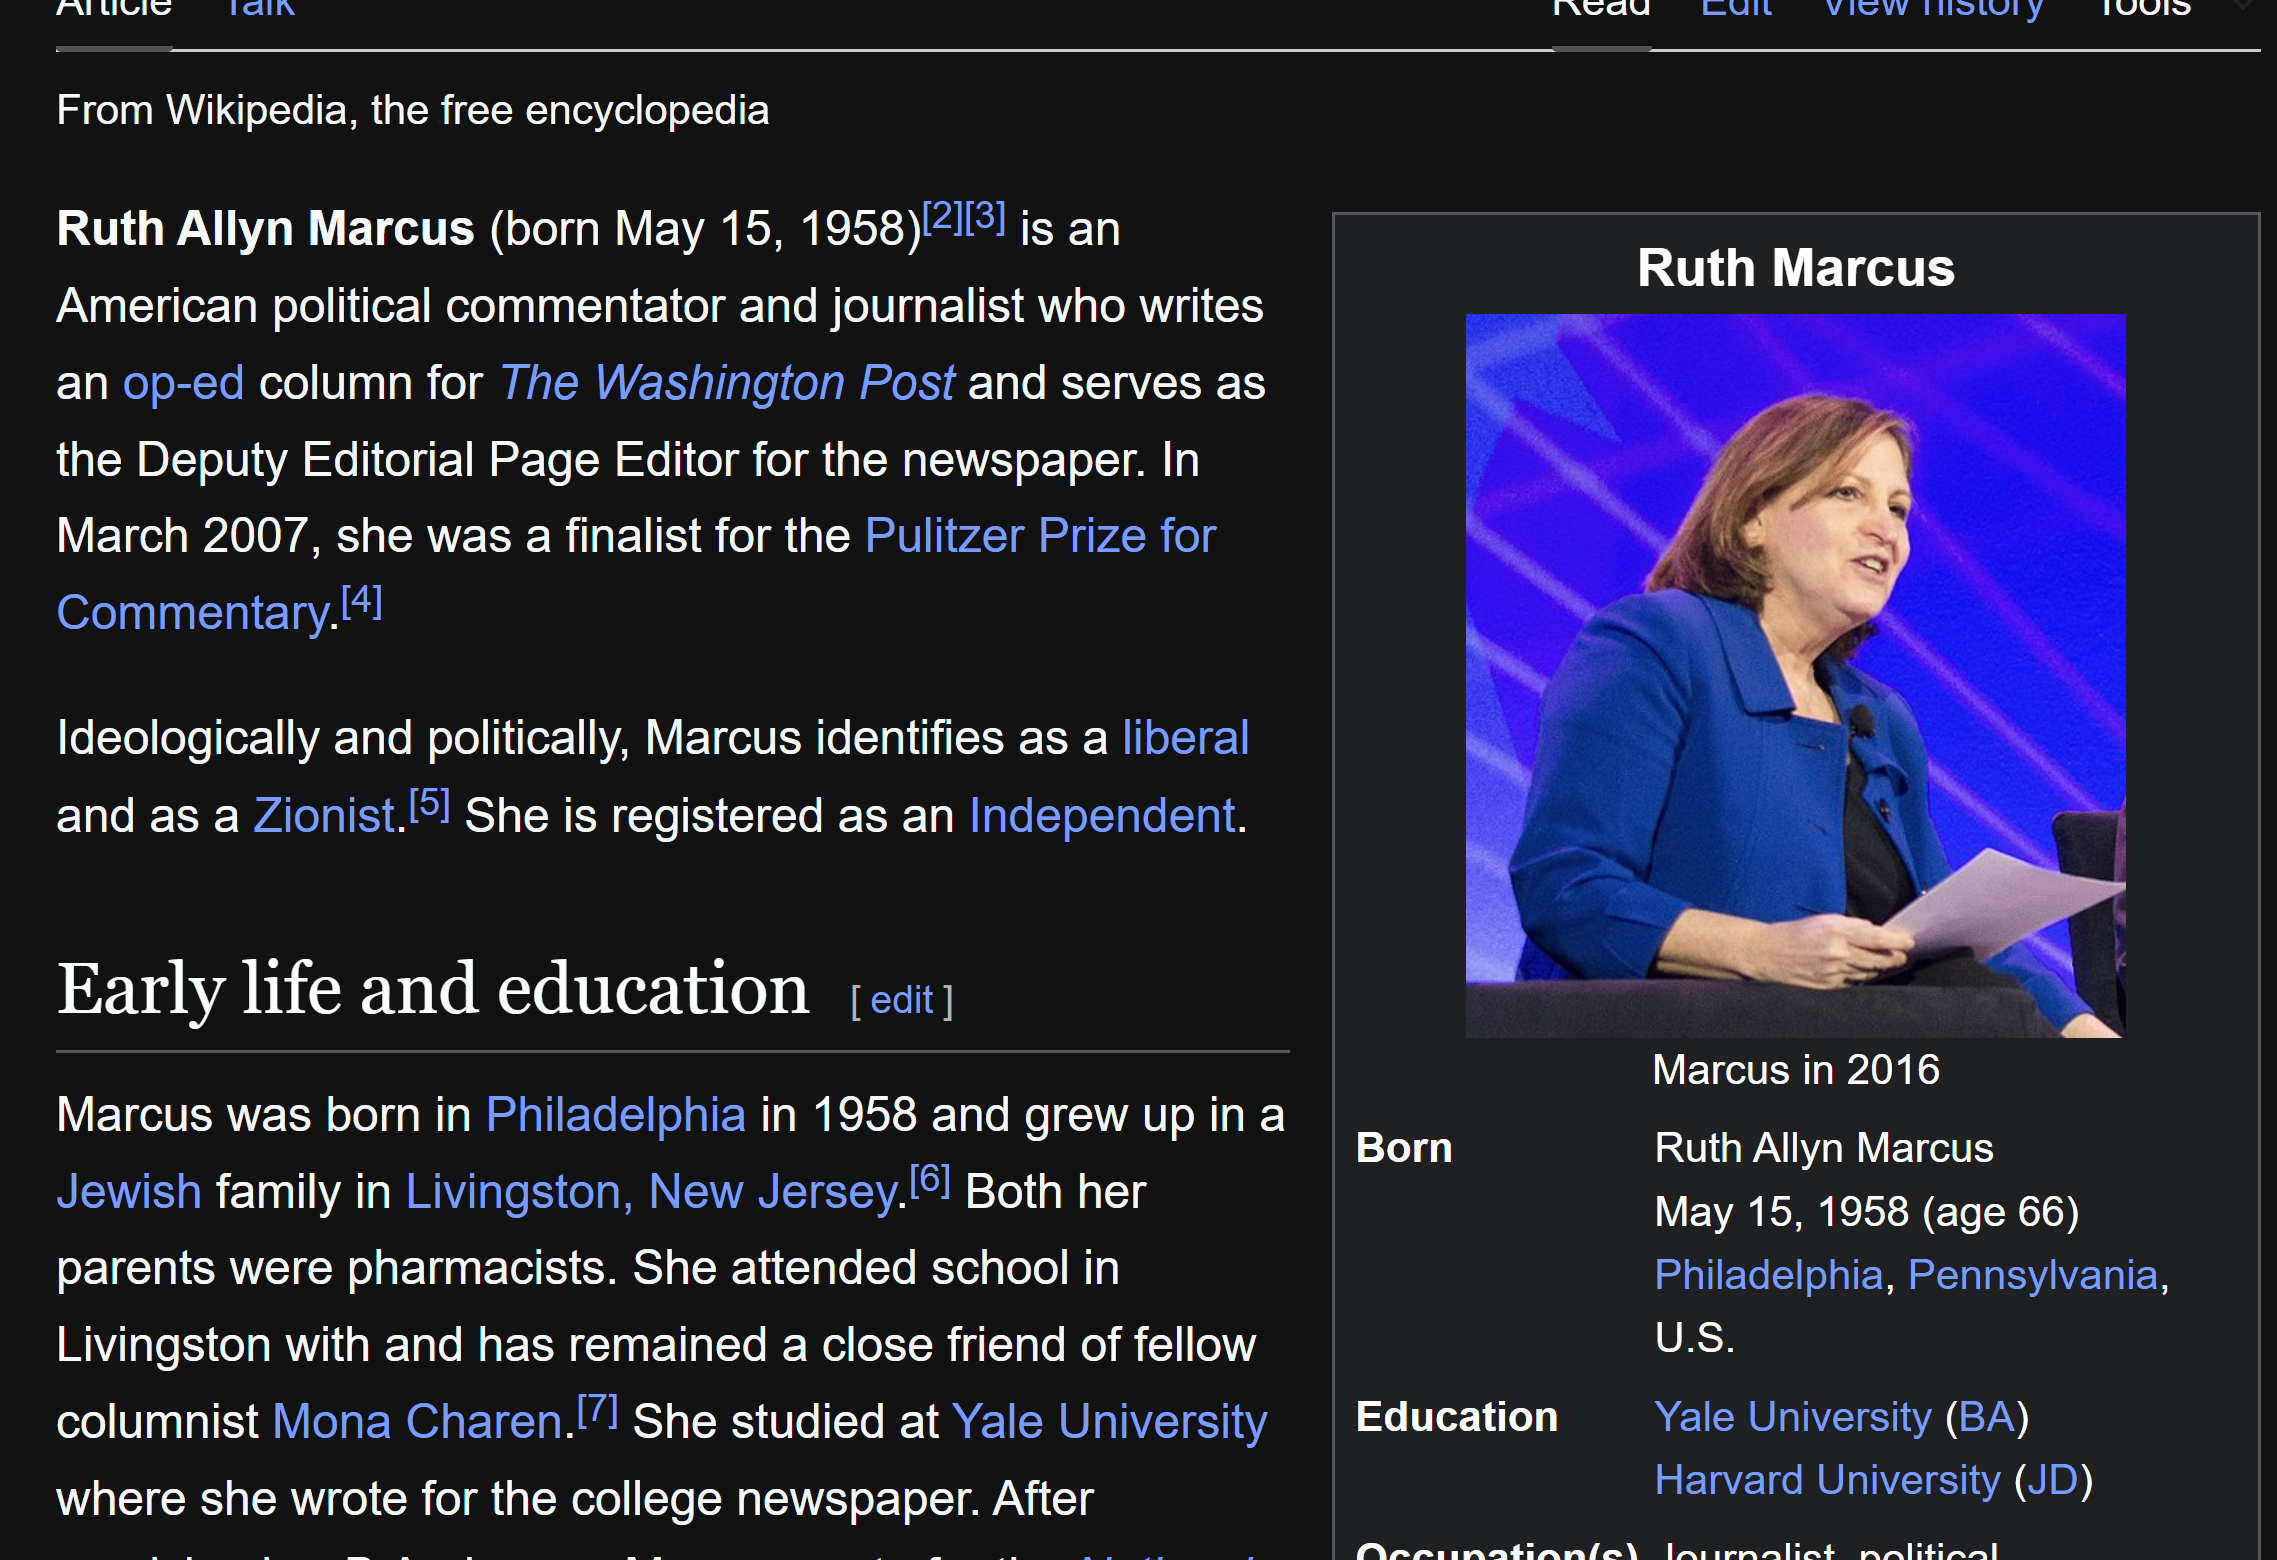
Task: Edit the Early life and education section
Action: (901, 1000)
